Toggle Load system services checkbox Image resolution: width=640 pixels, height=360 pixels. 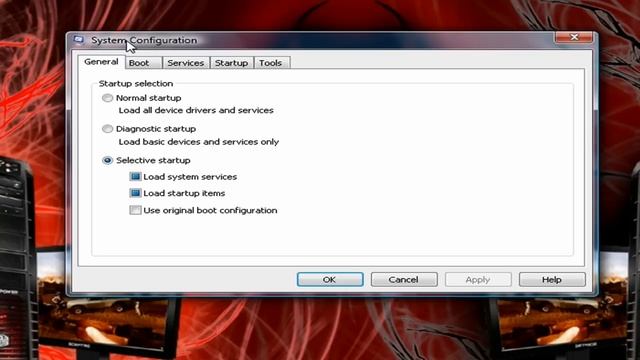135,176
